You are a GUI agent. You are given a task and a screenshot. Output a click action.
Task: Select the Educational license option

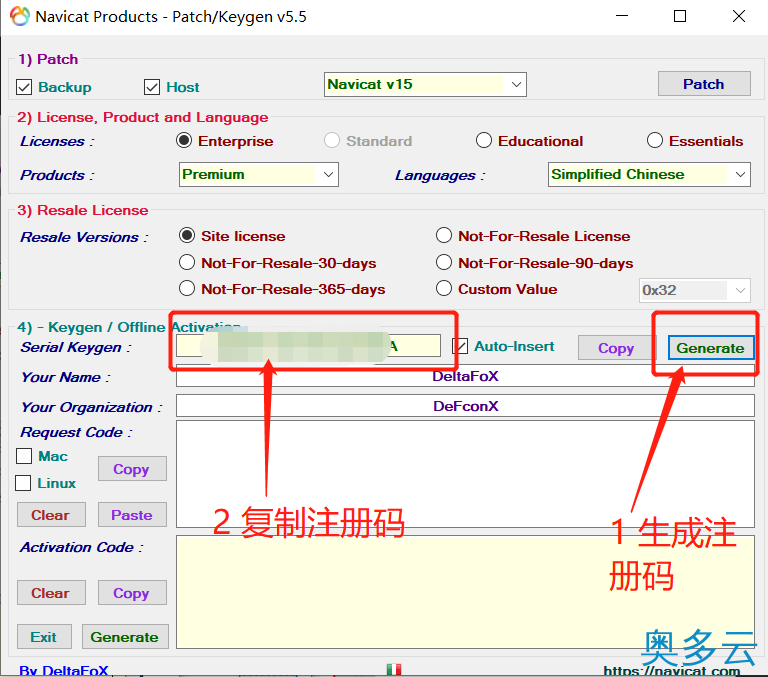[483, 141]
